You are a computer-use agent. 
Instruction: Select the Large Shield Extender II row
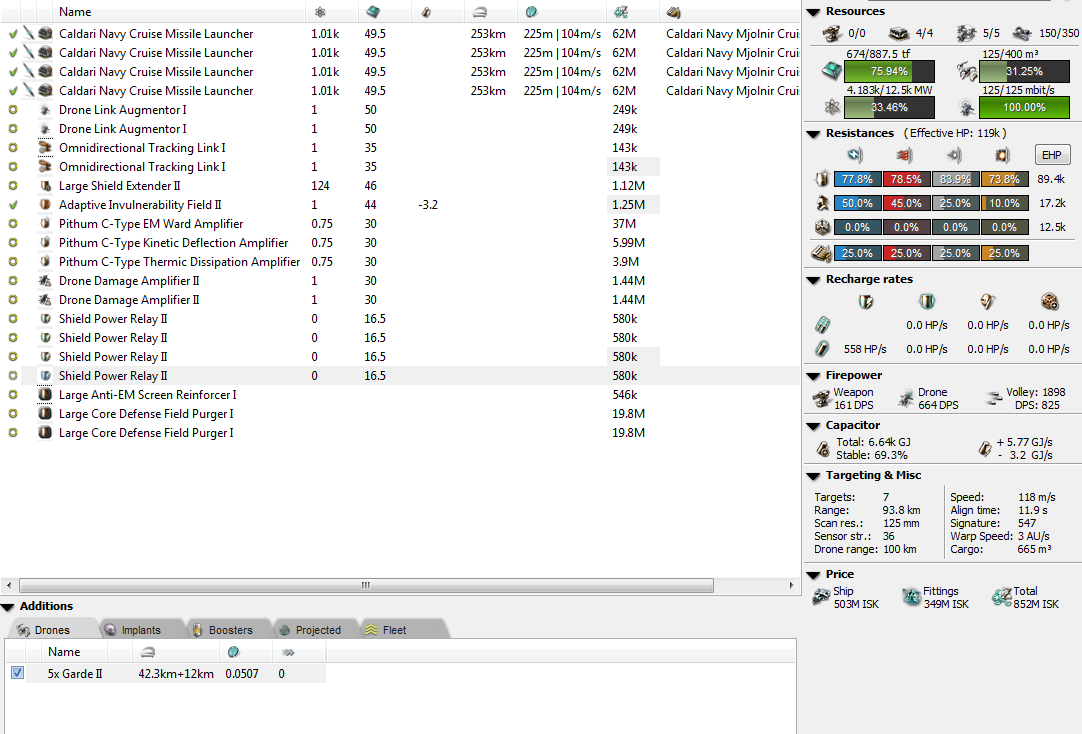click(x=400, y=186)
